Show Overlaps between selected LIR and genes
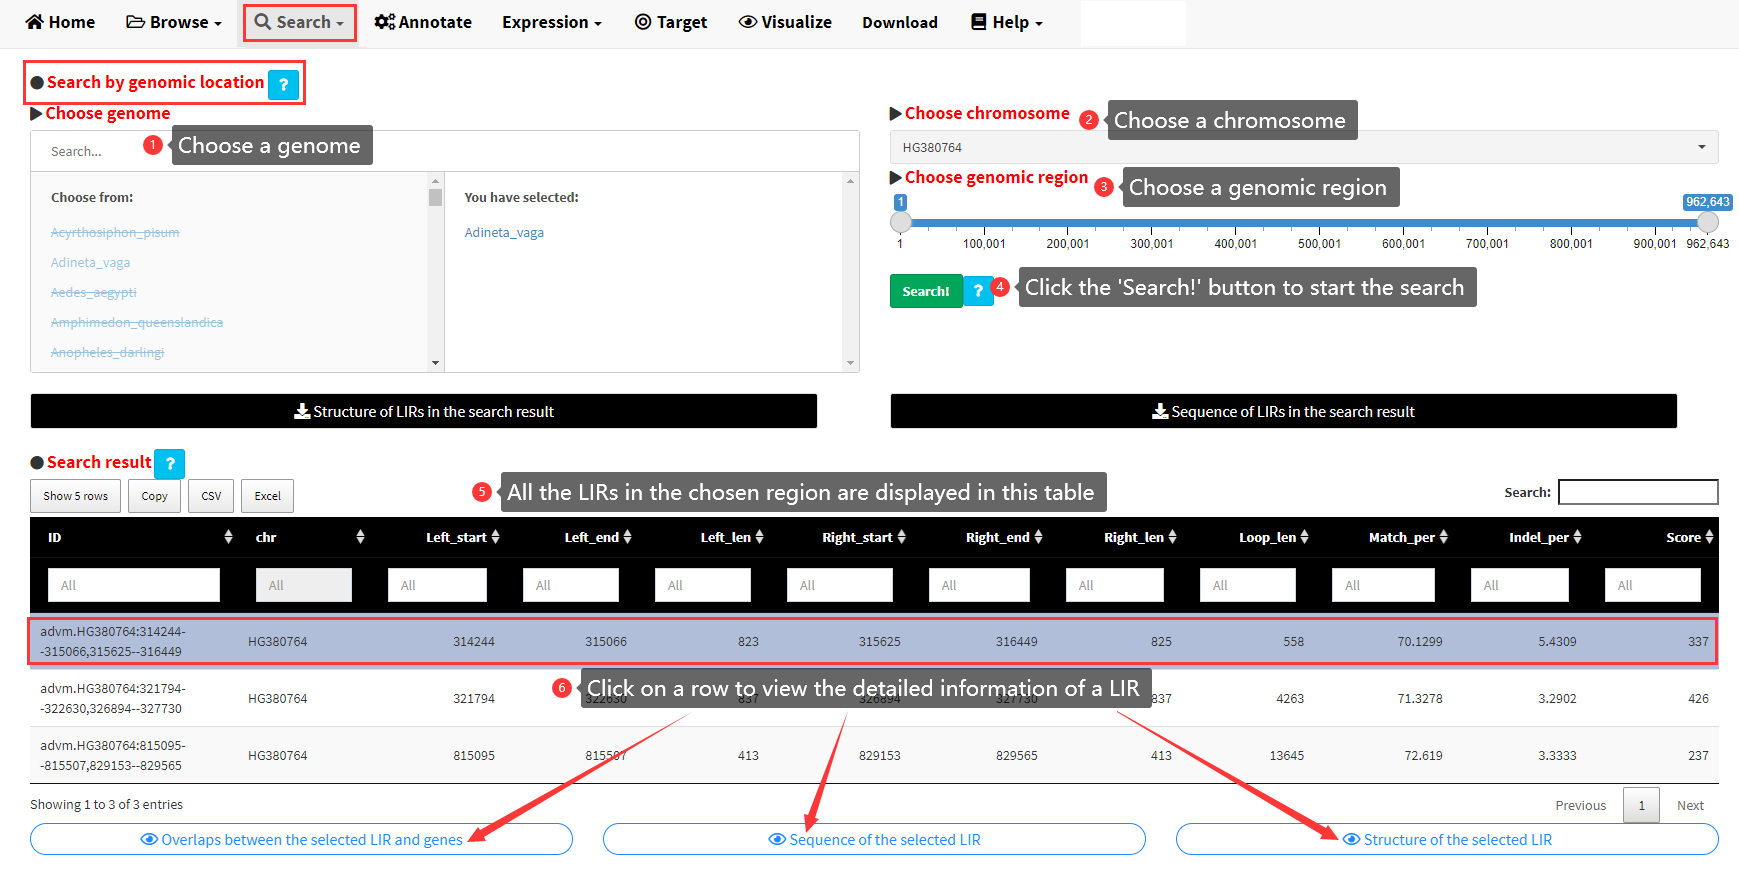This screenshot has width=1739, height=869. pyautogui.click(x=301, y=839)
